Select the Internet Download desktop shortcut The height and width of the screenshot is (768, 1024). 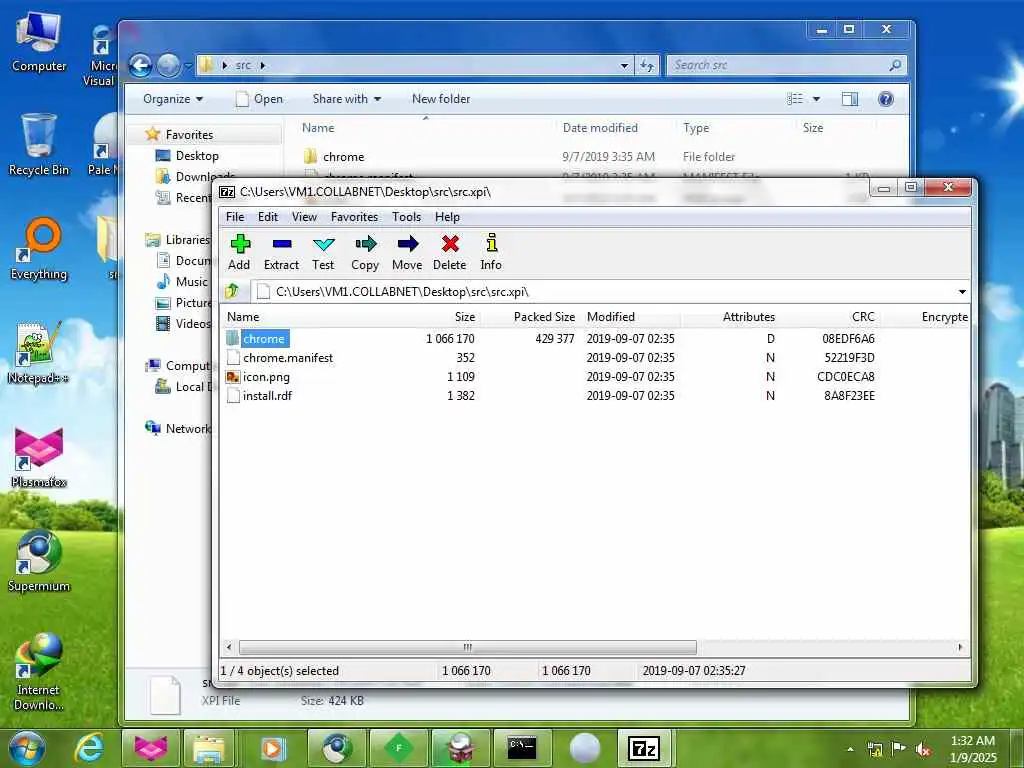[39, 671]
